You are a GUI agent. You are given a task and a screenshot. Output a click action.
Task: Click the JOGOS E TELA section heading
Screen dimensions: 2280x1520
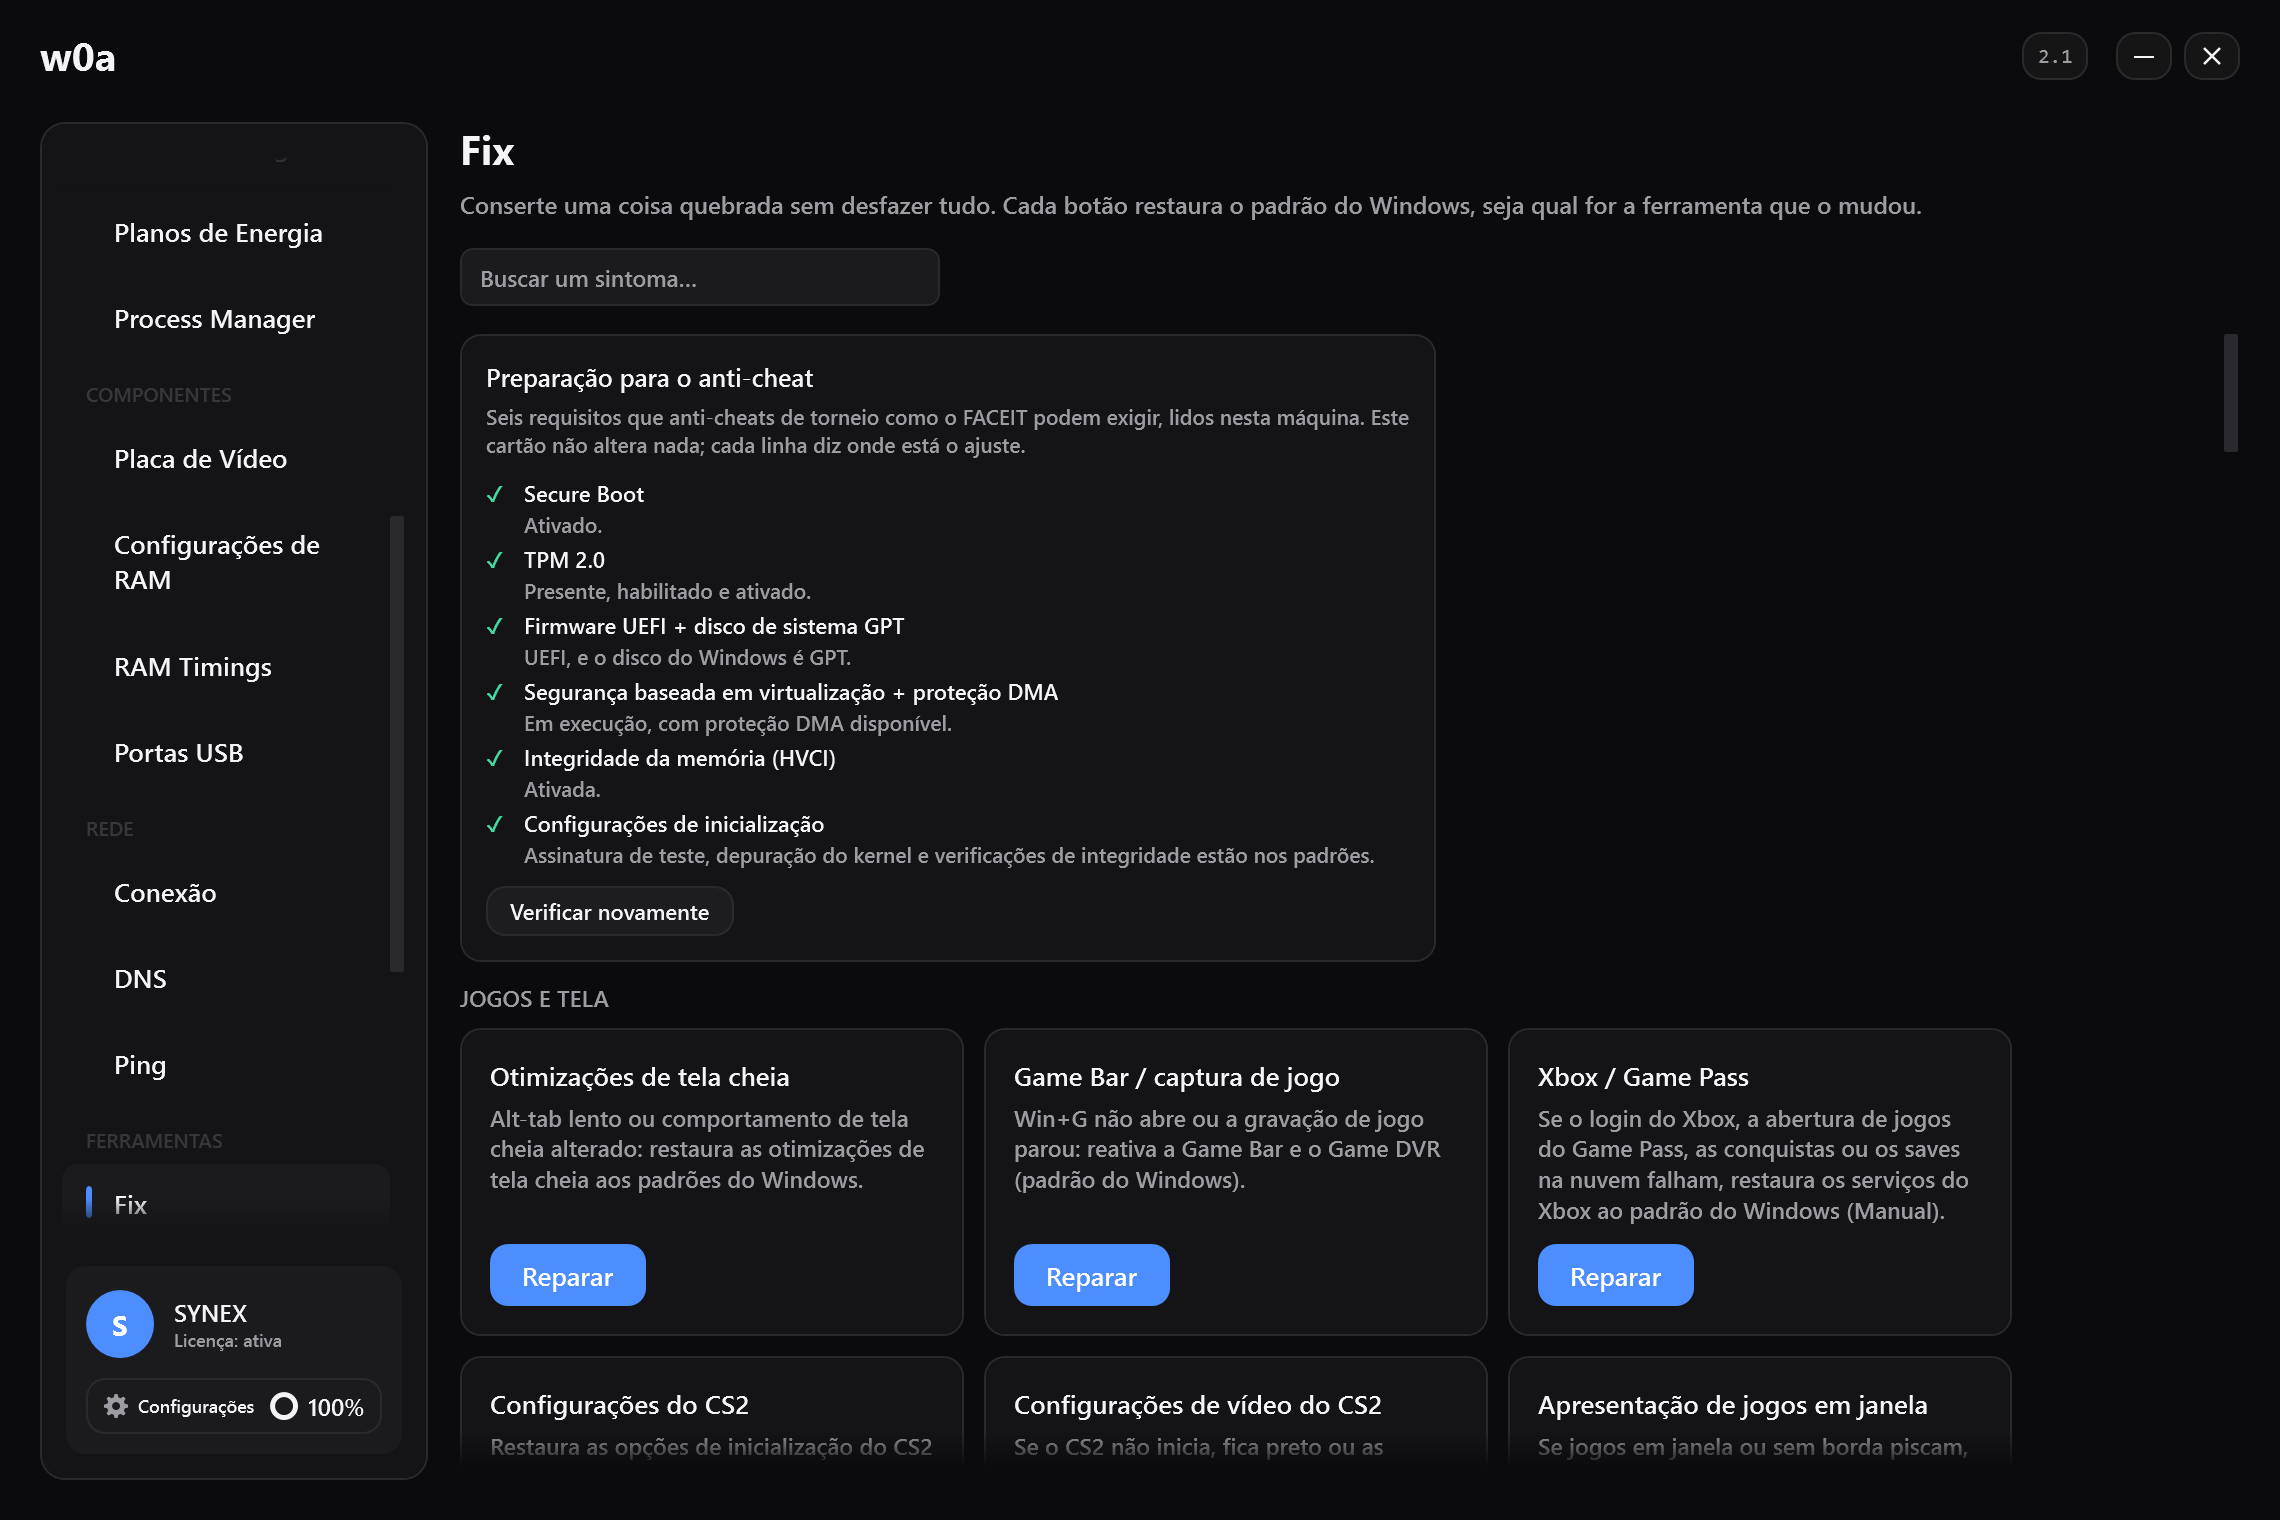(x=534, y=999)
